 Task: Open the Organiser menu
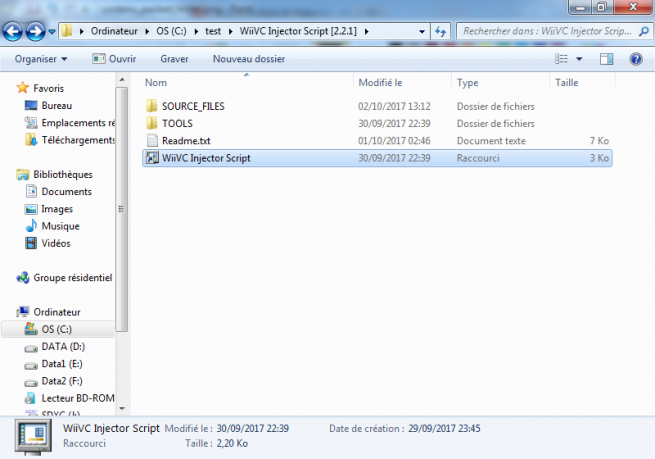coord(41,59)
